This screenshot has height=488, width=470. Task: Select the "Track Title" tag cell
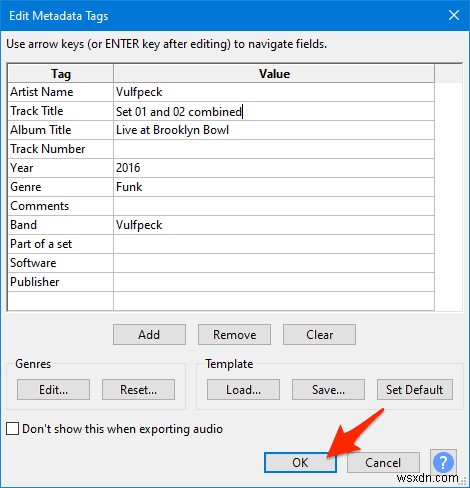[60, 111]
